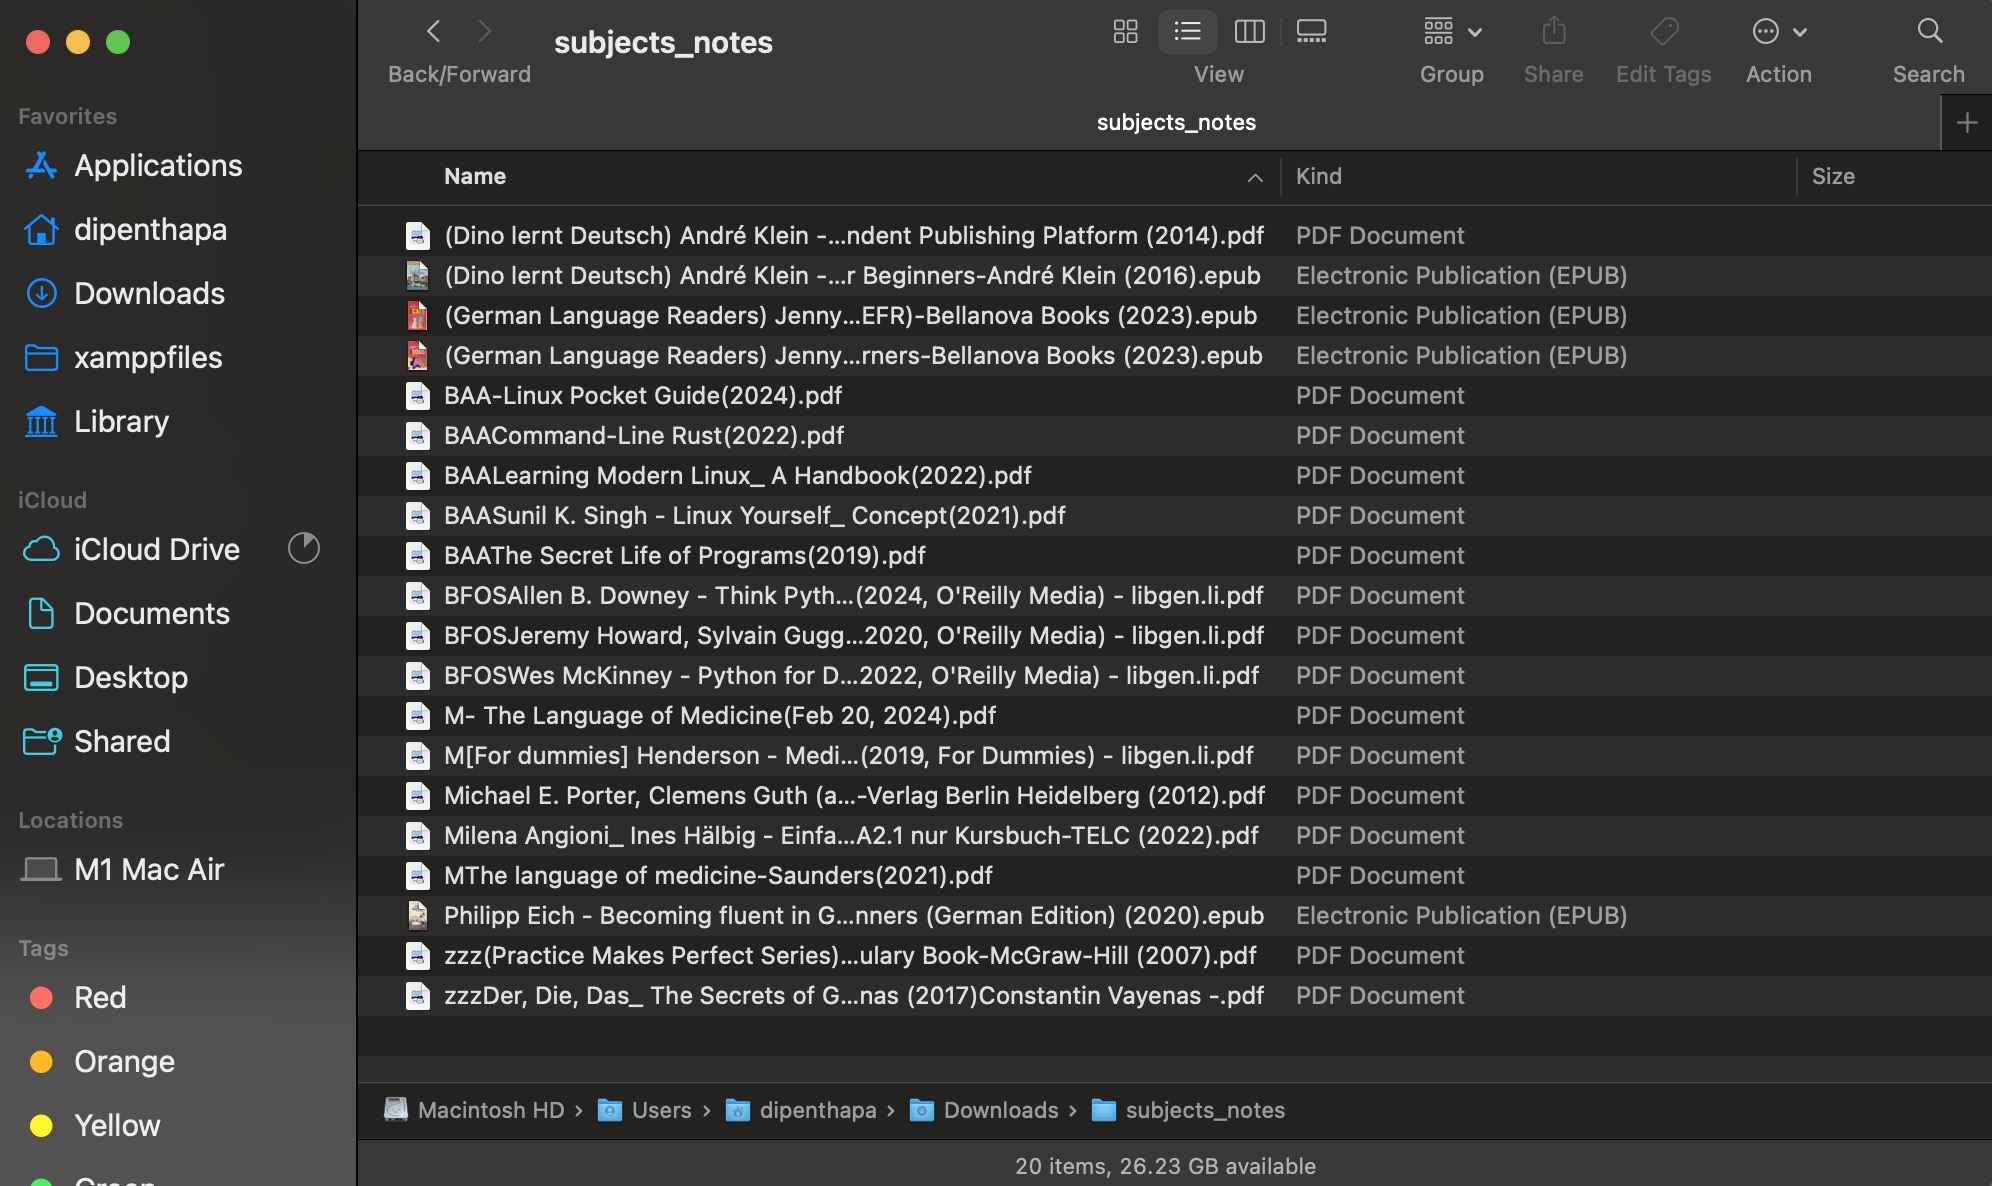This screenshot has height=1186, width=1992.
Task: Open the Group options dropdown
Action: coord(1451,32)
